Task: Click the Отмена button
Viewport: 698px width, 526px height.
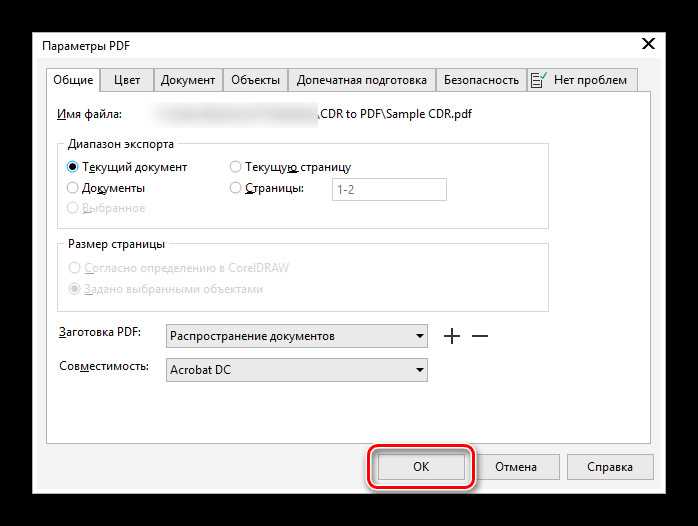Action: [x=516, y=467]
